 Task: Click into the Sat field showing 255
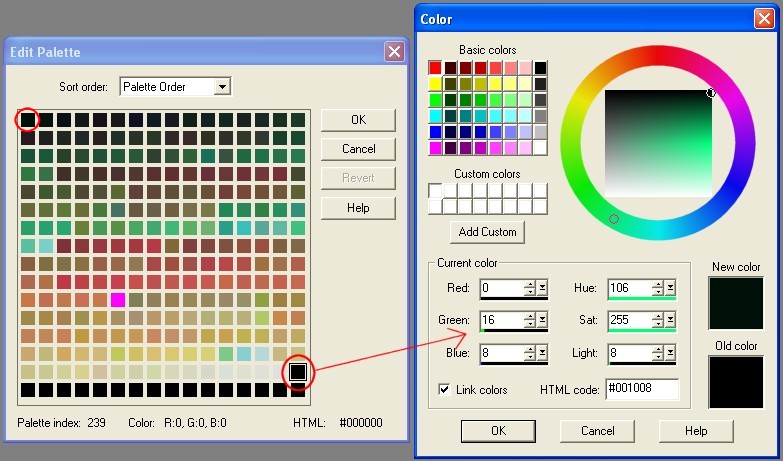[630, 320]
